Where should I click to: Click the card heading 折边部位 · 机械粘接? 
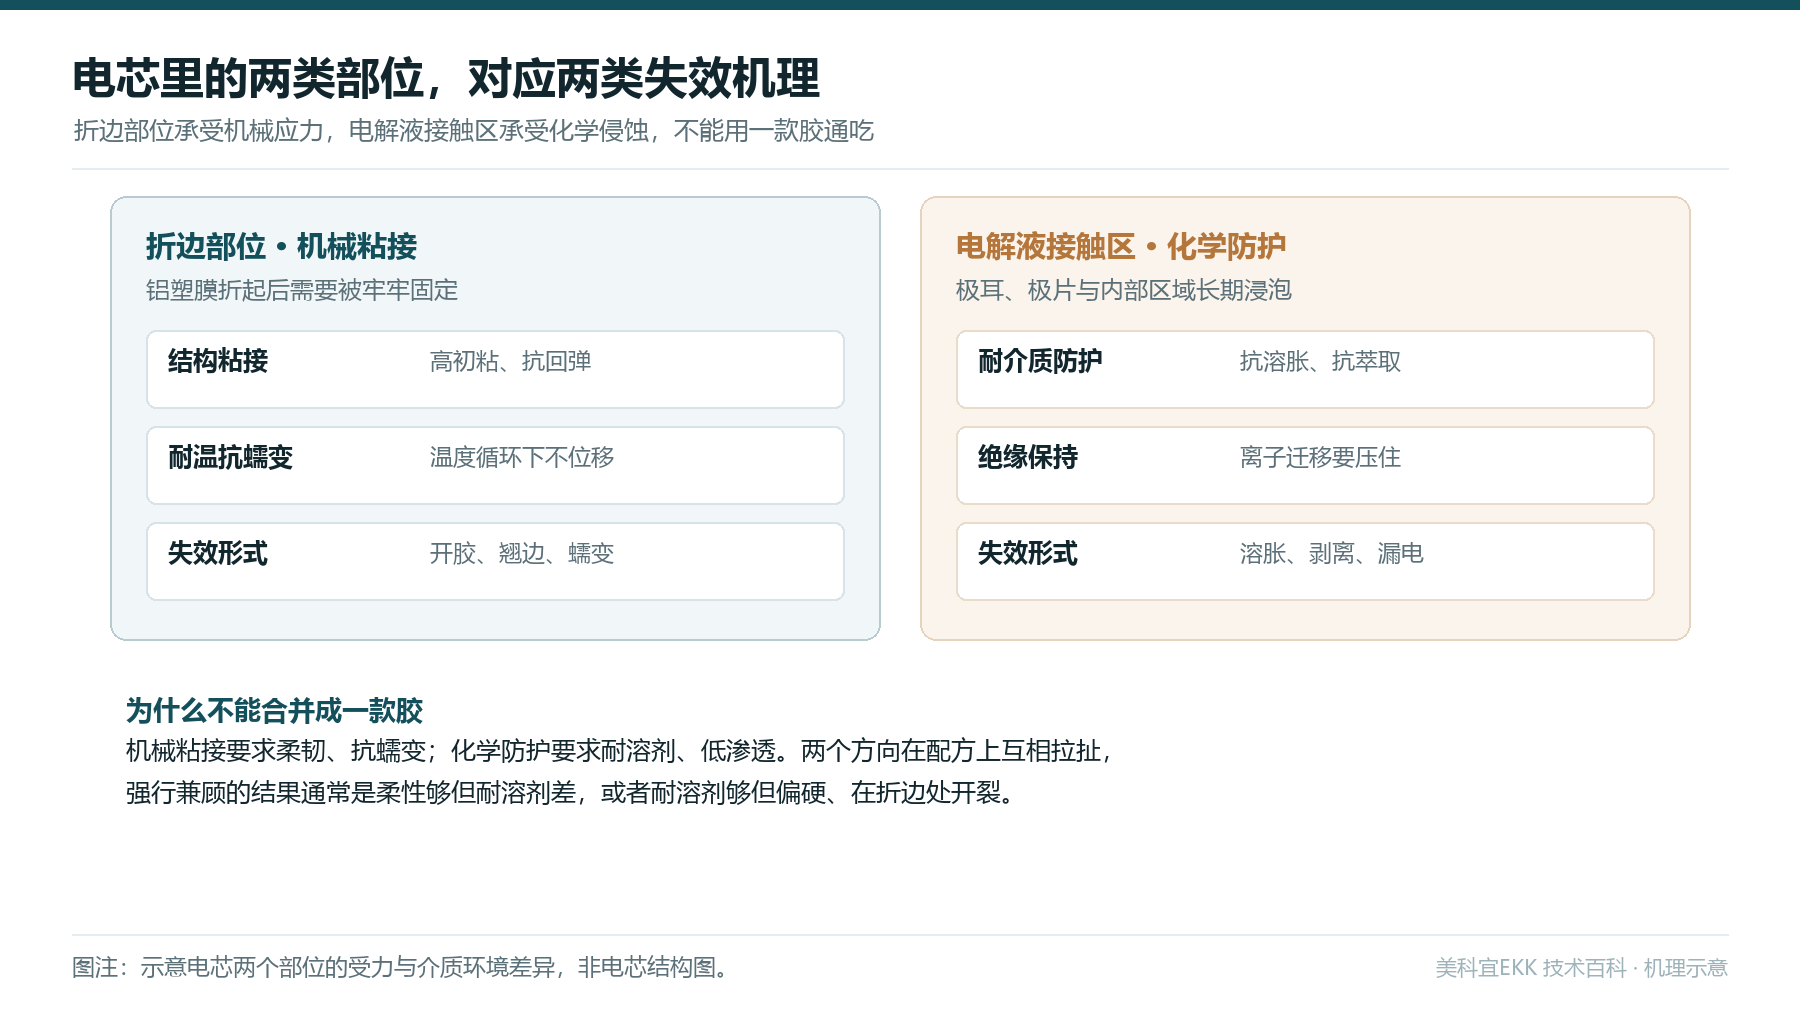pyautogui.click(x=281, y=246)
